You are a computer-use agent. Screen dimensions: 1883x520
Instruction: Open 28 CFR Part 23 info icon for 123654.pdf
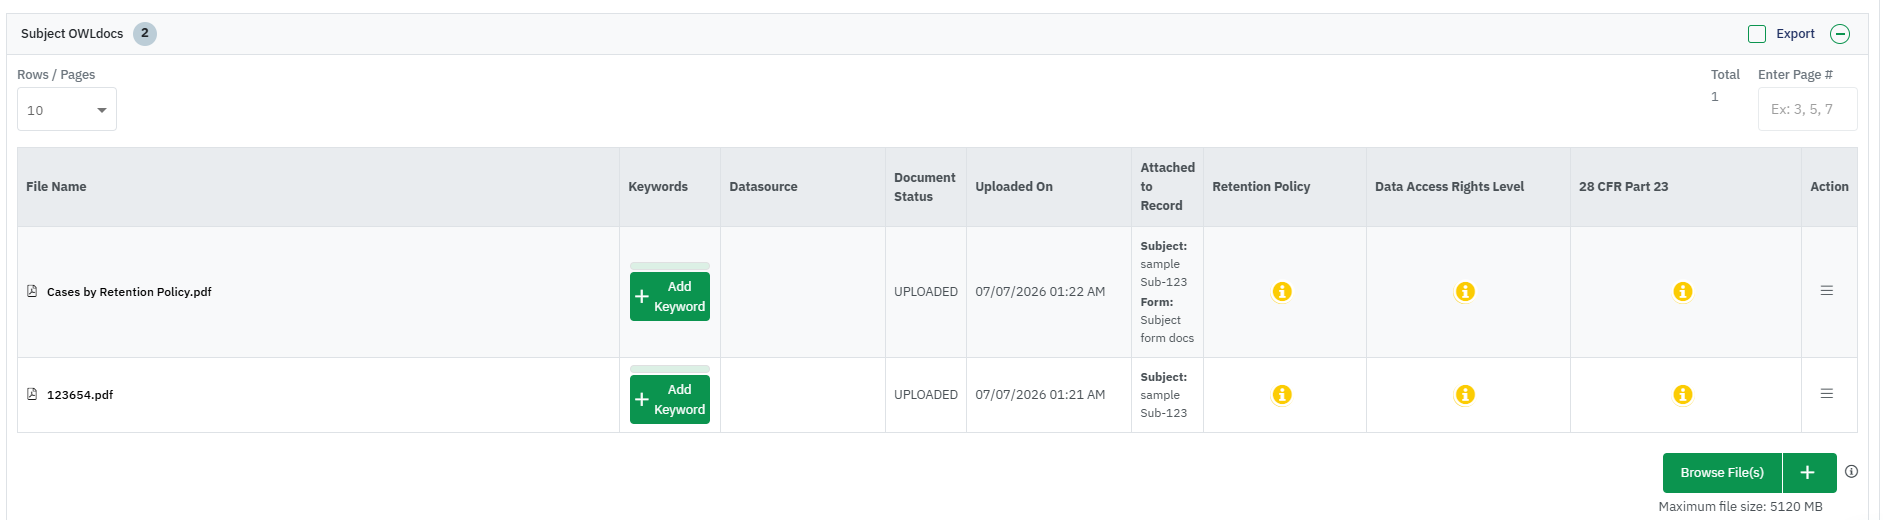tap(1683, 395)
